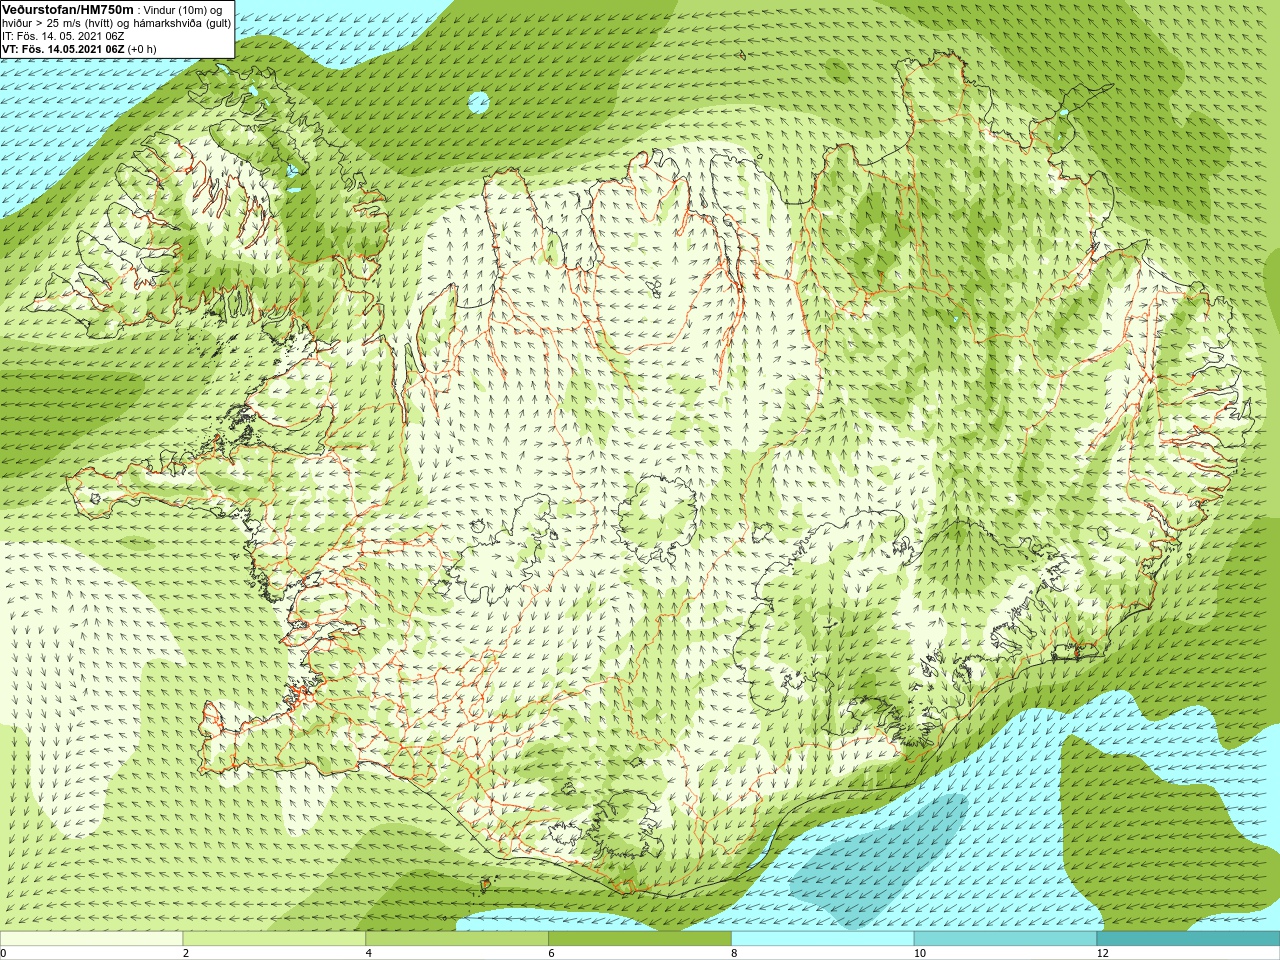Click the small orange-outlined island off the south coast
This screenshot has width=1280, height=960.
click(487, 884)
